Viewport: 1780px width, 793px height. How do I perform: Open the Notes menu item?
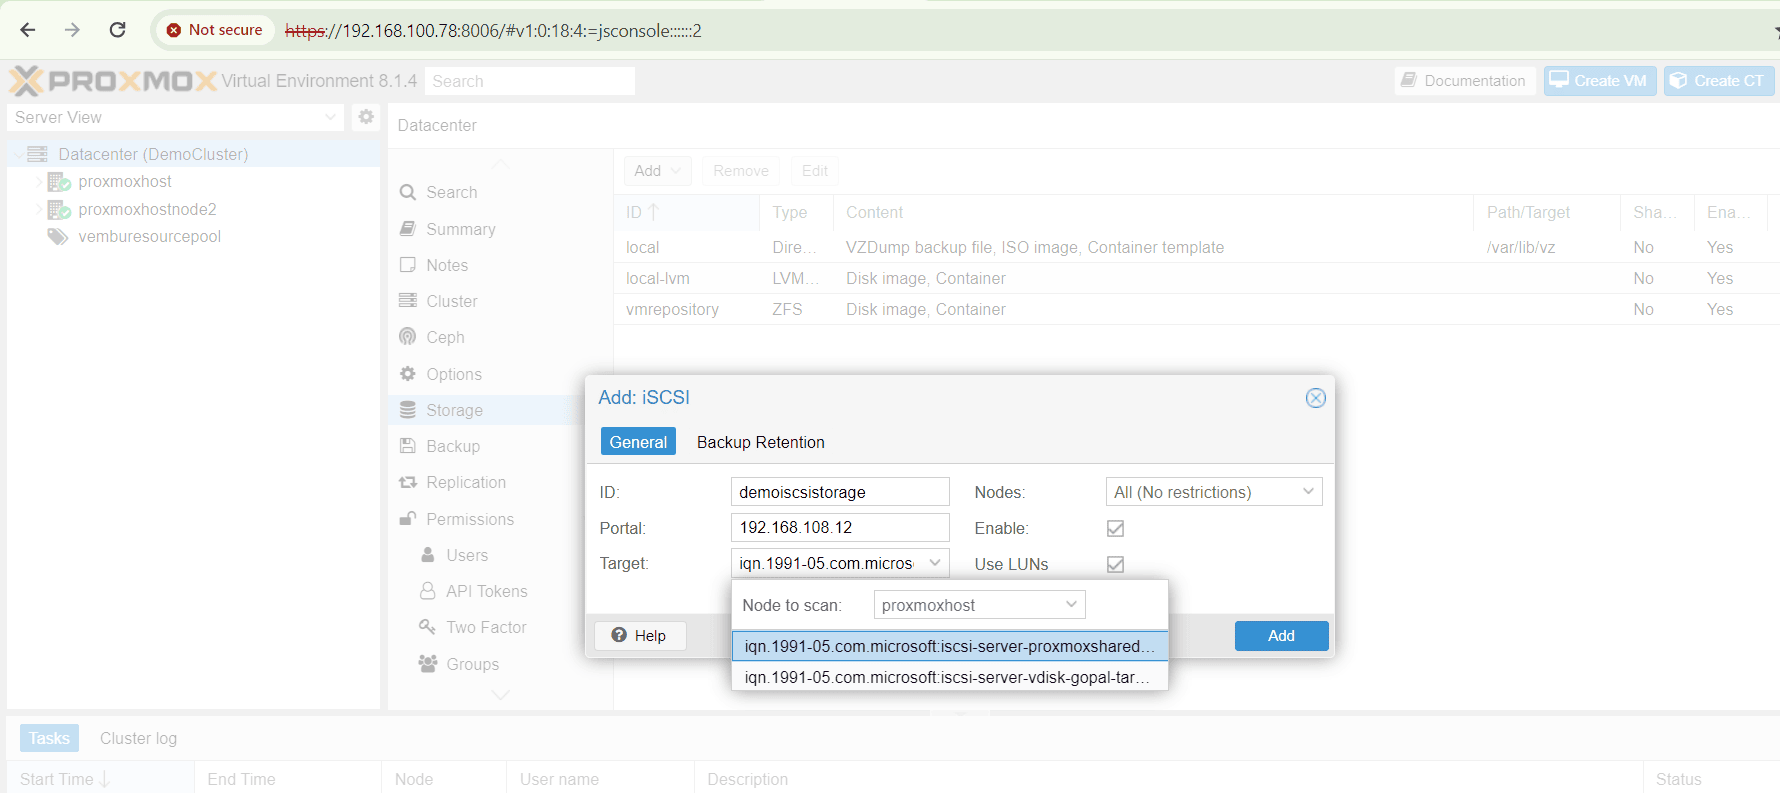[x=446, y=265]
